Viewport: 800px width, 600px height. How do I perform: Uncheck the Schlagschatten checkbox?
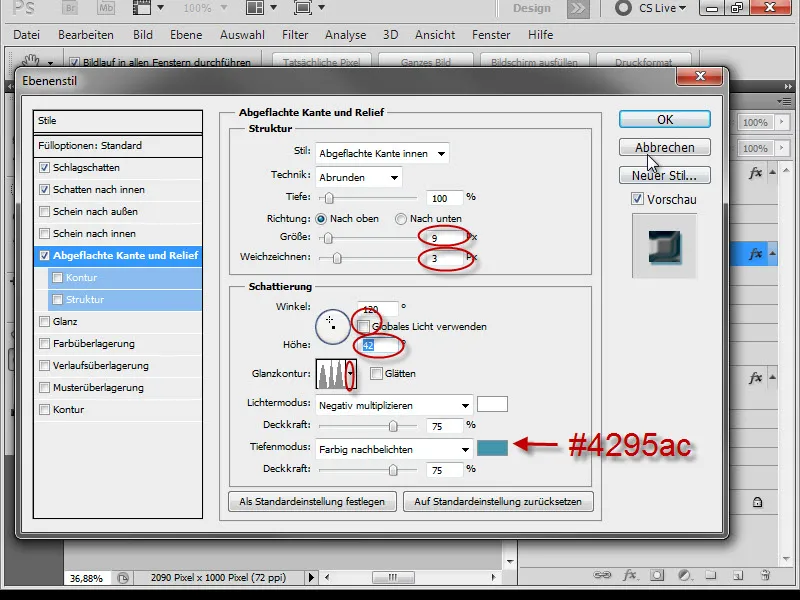coord(44,167)
